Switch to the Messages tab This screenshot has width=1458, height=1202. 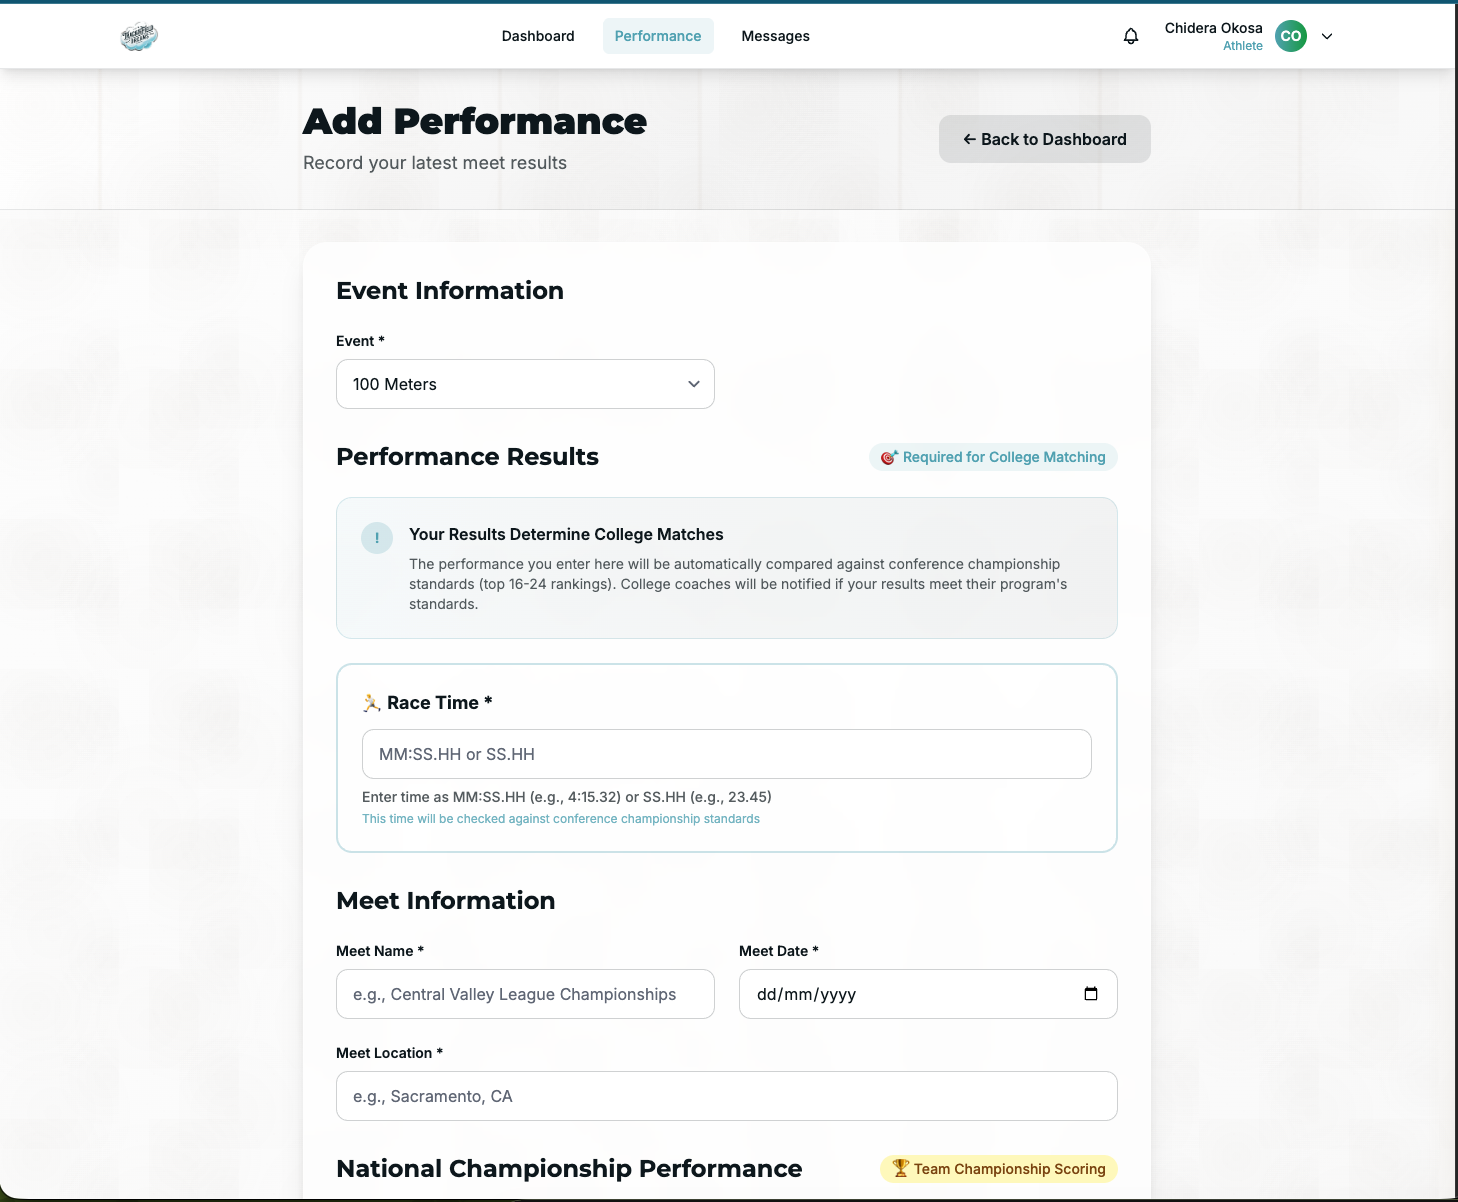click(x=775, y=36)
